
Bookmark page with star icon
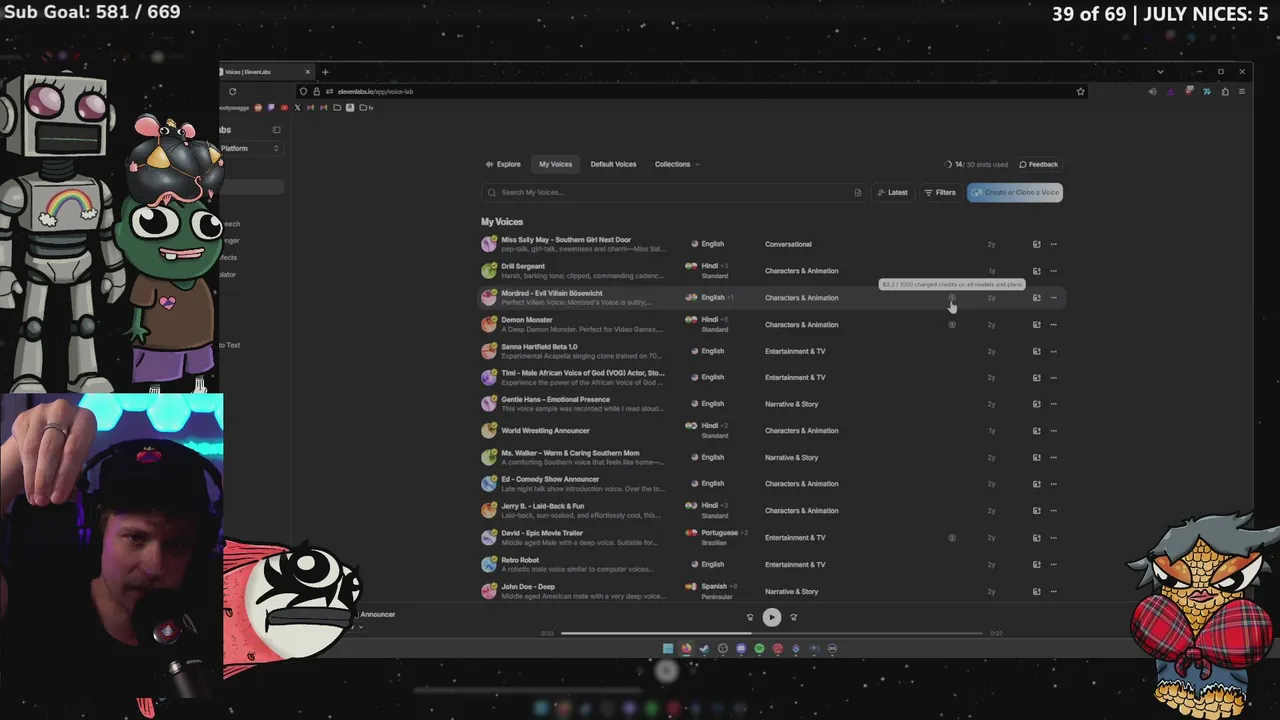click(1080, 91)
